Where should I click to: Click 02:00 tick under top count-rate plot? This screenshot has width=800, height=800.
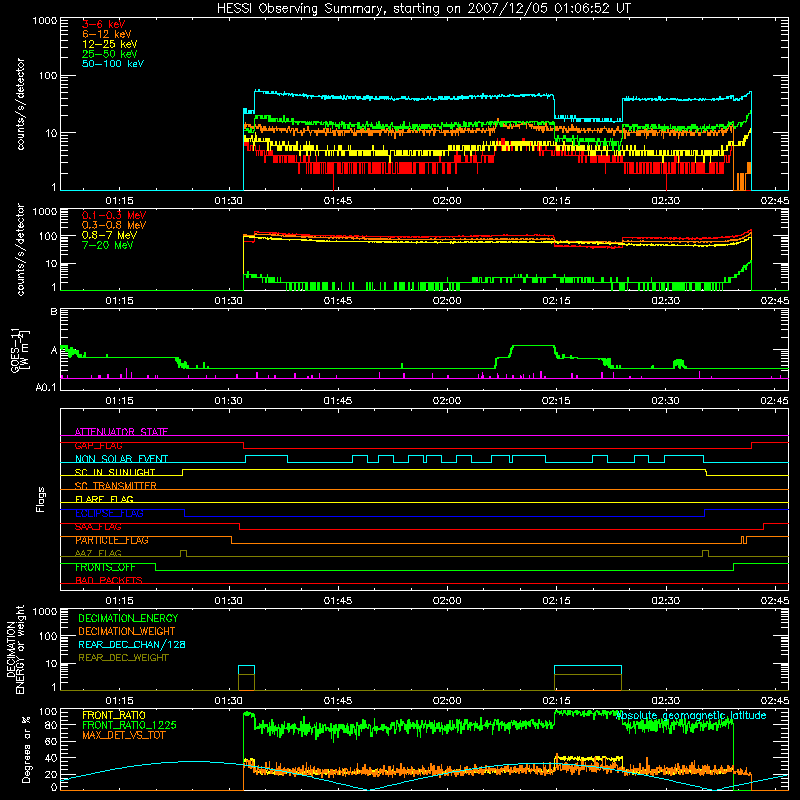[x=447, y=201]
